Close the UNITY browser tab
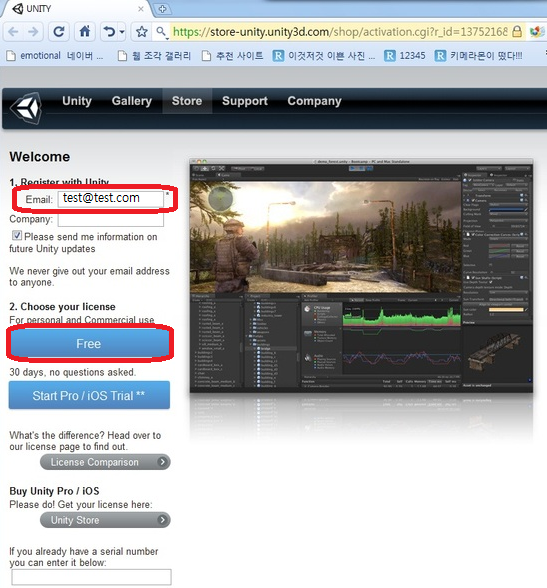Screen dimensions: 547x588 pyautogui.click(x=141, y=9)
